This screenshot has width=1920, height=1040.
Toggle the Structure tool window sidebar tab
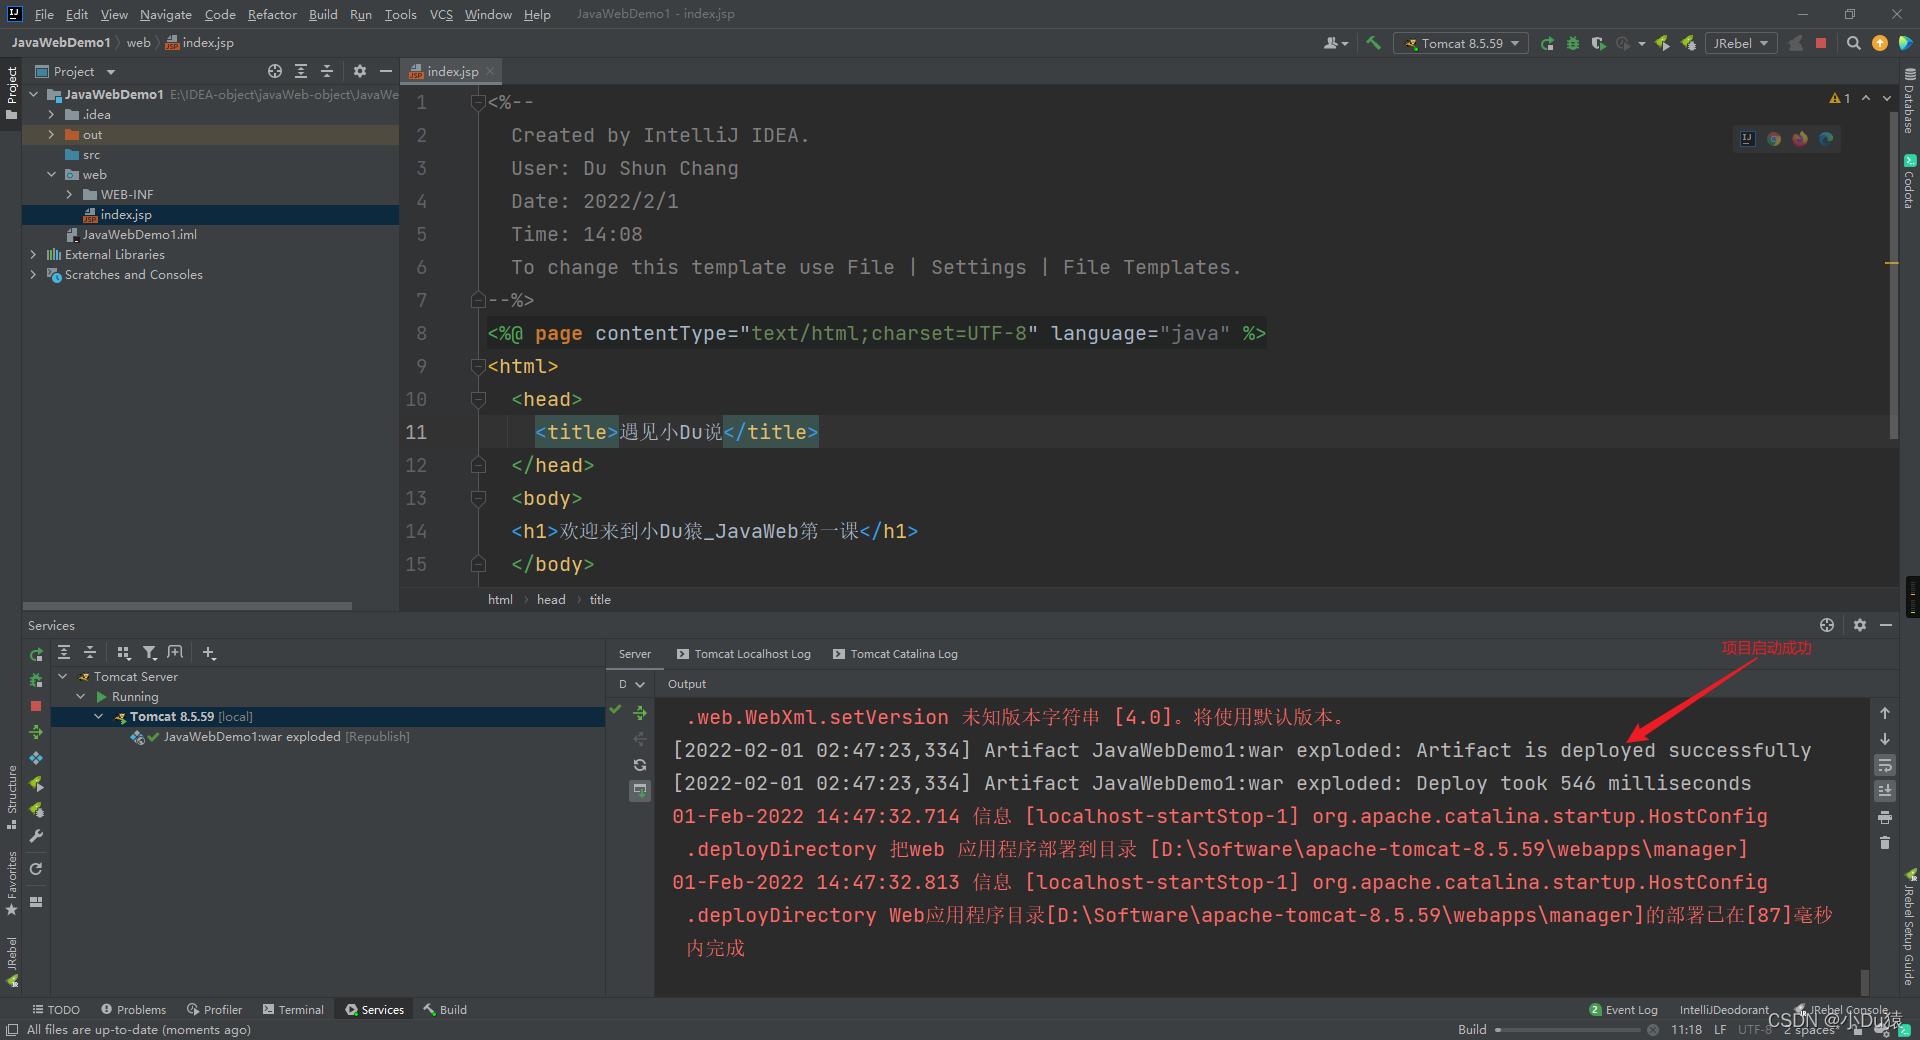click(11, 797)
